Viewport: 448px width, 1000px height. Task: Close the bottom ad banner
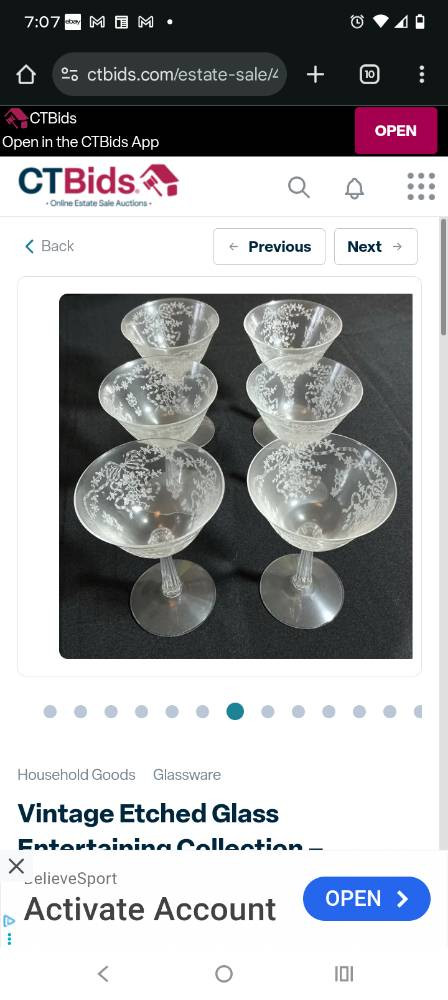tap(16, 866)
